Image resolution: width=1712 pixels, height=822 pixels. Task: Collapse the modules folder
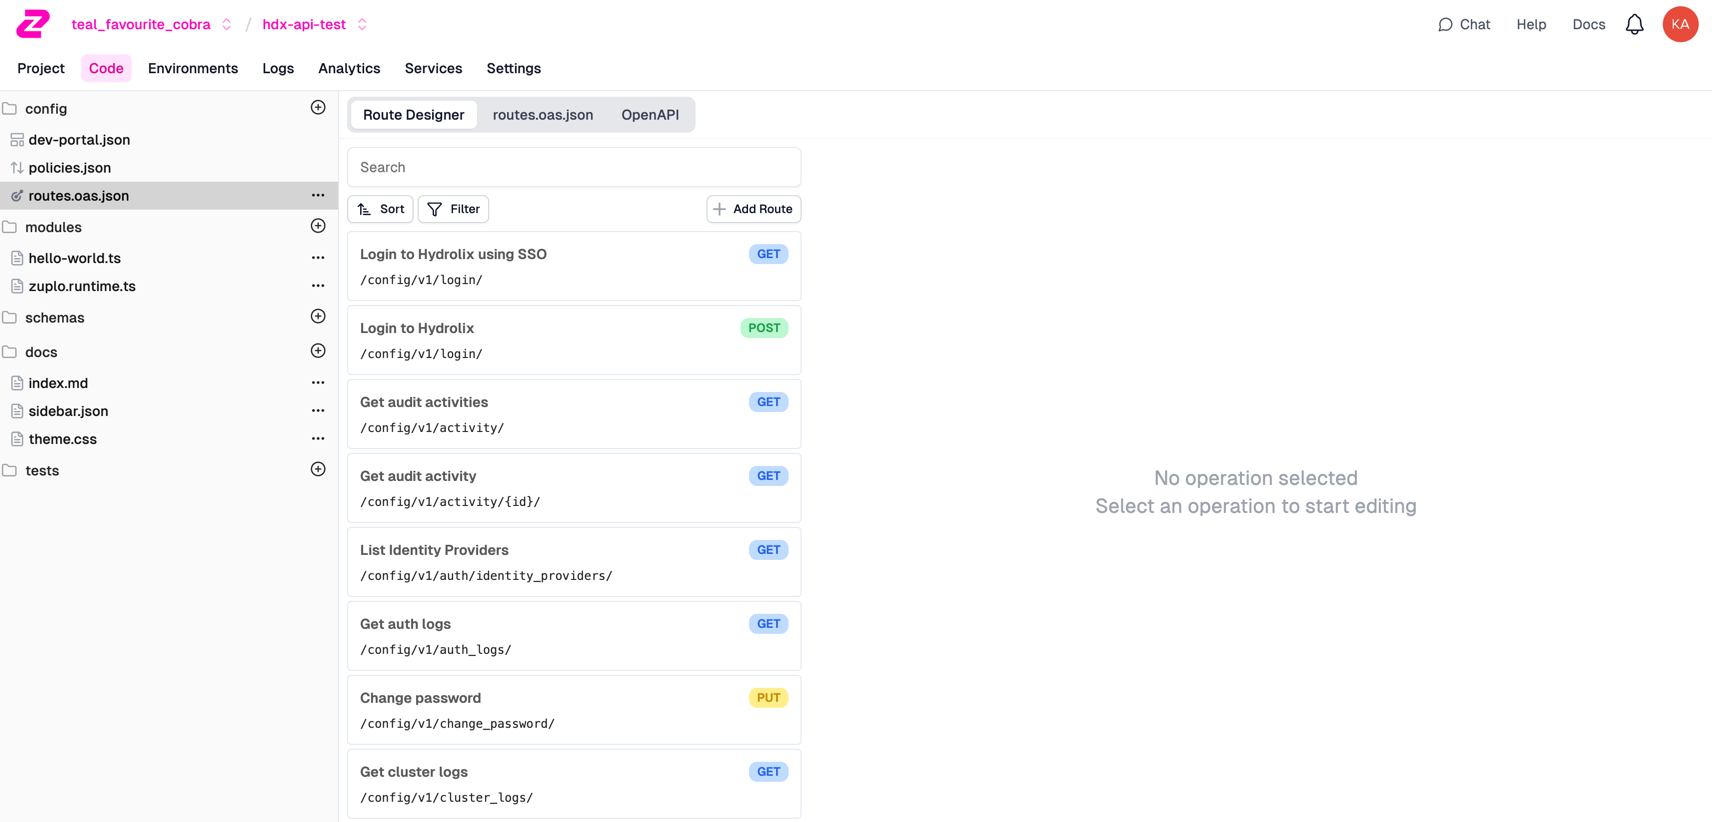10,227
